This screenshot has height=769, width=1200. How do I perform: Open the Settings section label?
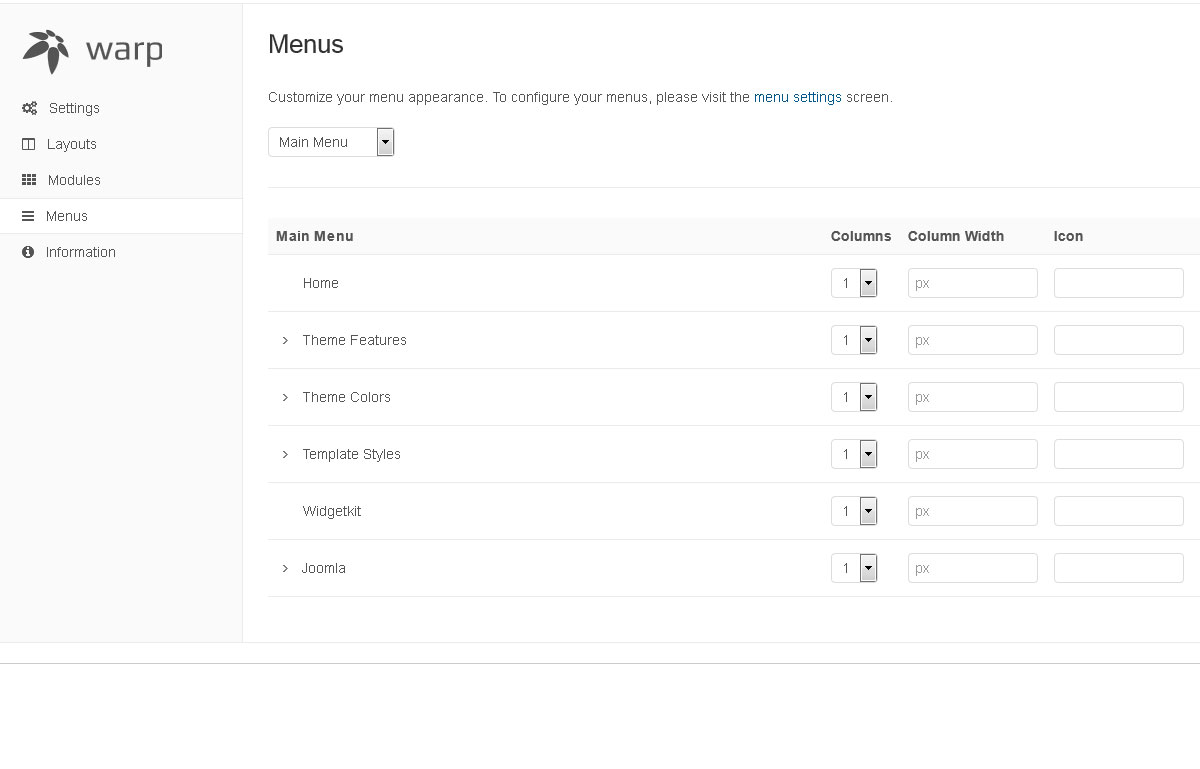(74, 108)
